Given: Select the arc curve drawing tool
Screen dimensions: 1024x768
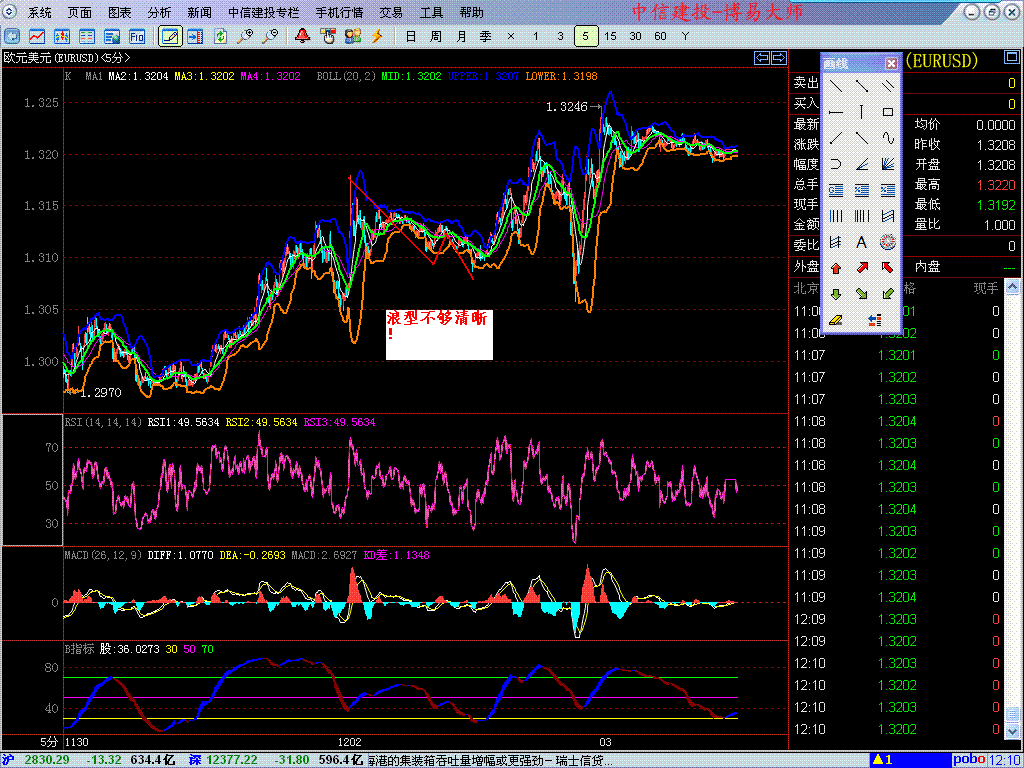Looking at the screenshot, I should click(836, 164).
